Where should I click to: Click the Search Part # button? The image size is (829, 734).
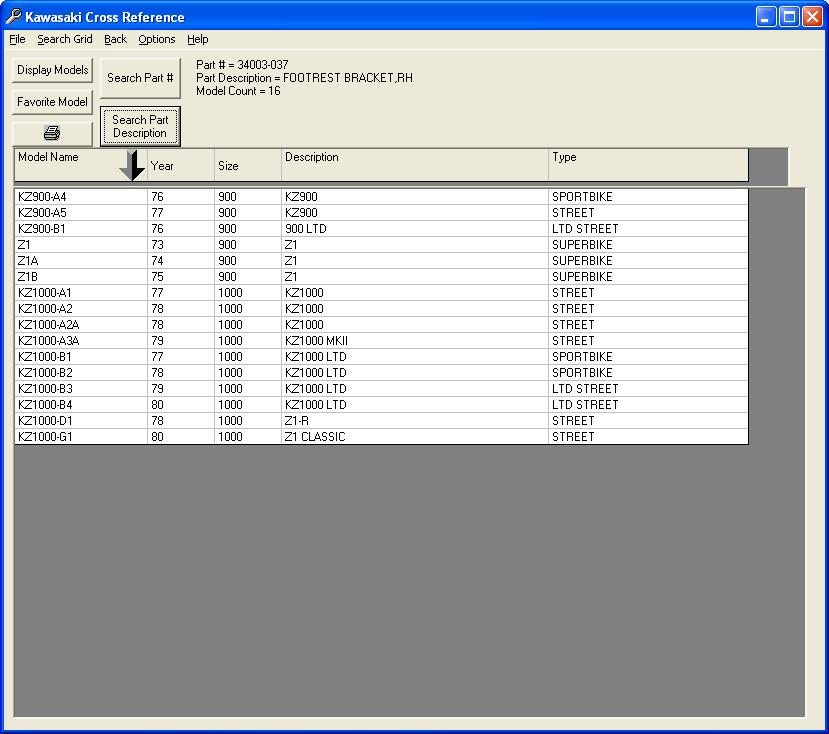click(x=140, y=78)
